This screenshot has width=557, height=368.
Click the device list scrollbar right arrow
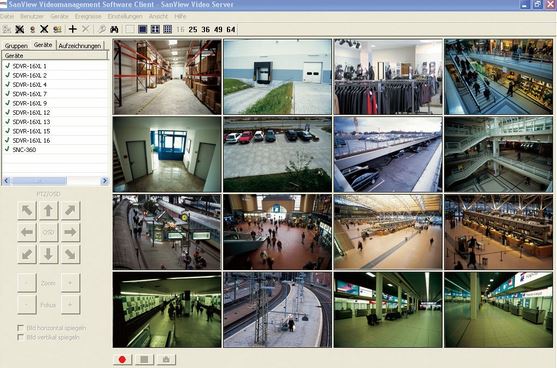tap(104, 181)
